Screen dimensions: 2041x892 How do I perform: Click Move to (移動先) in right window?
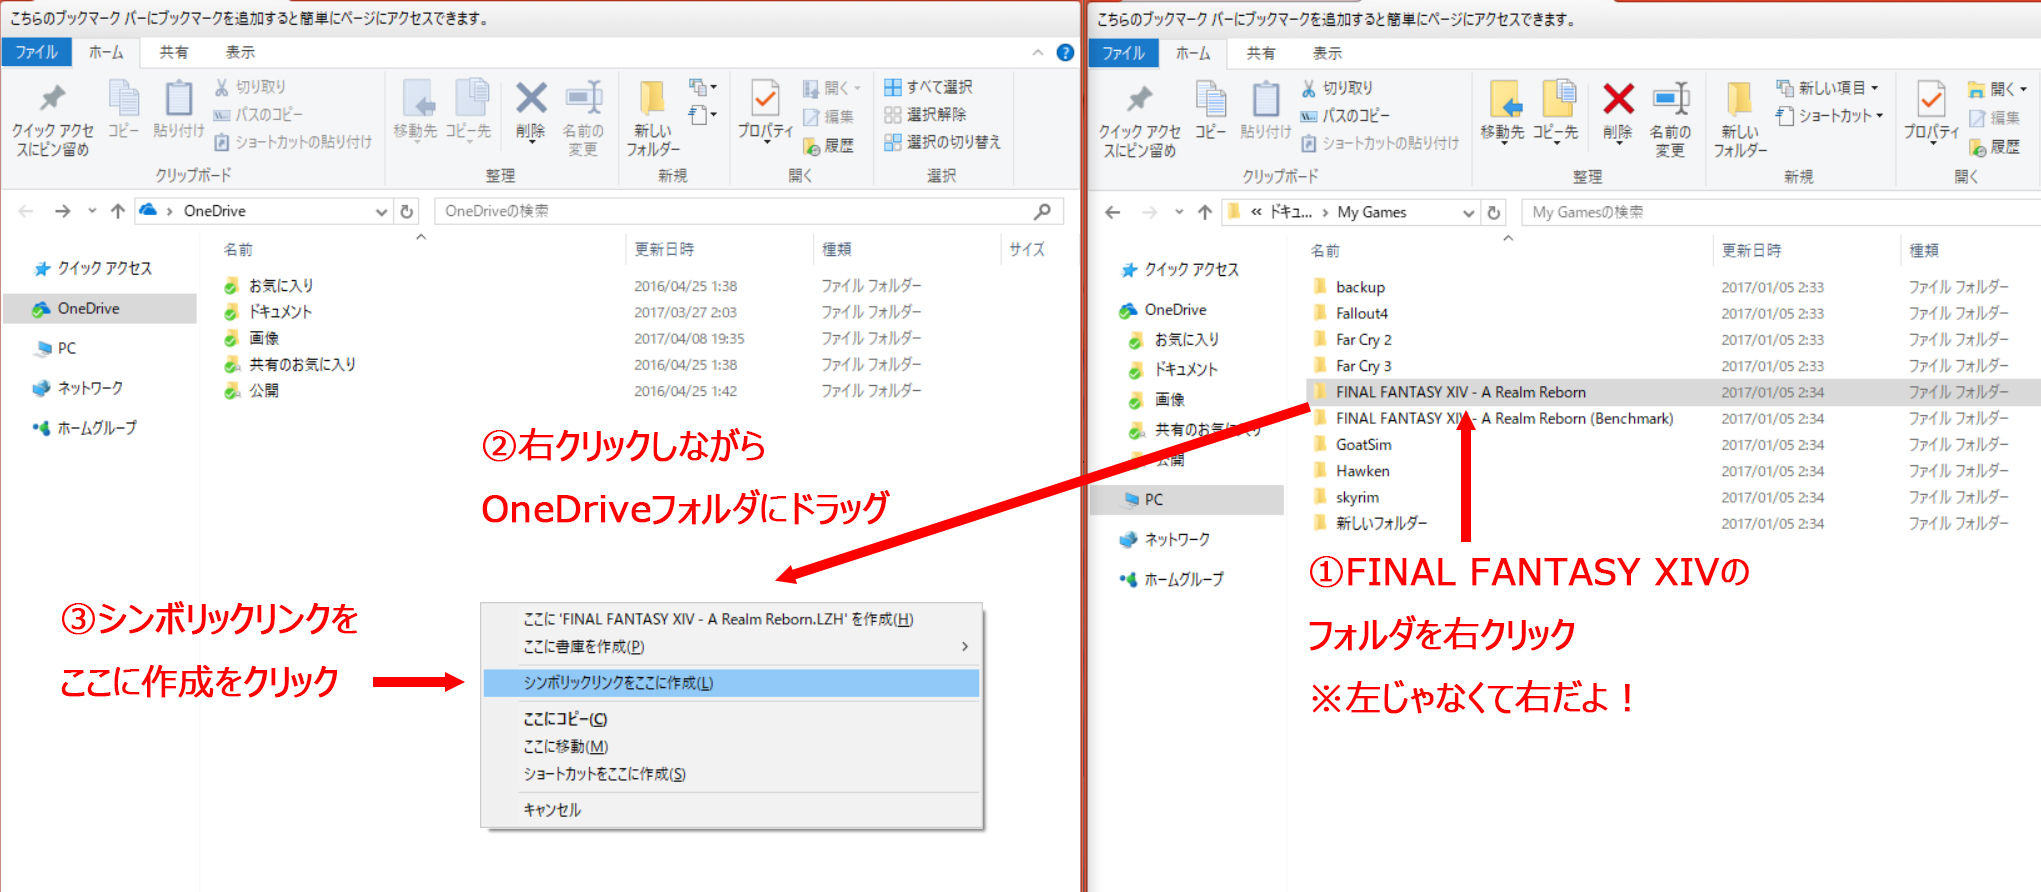(x=1502, y=112)
